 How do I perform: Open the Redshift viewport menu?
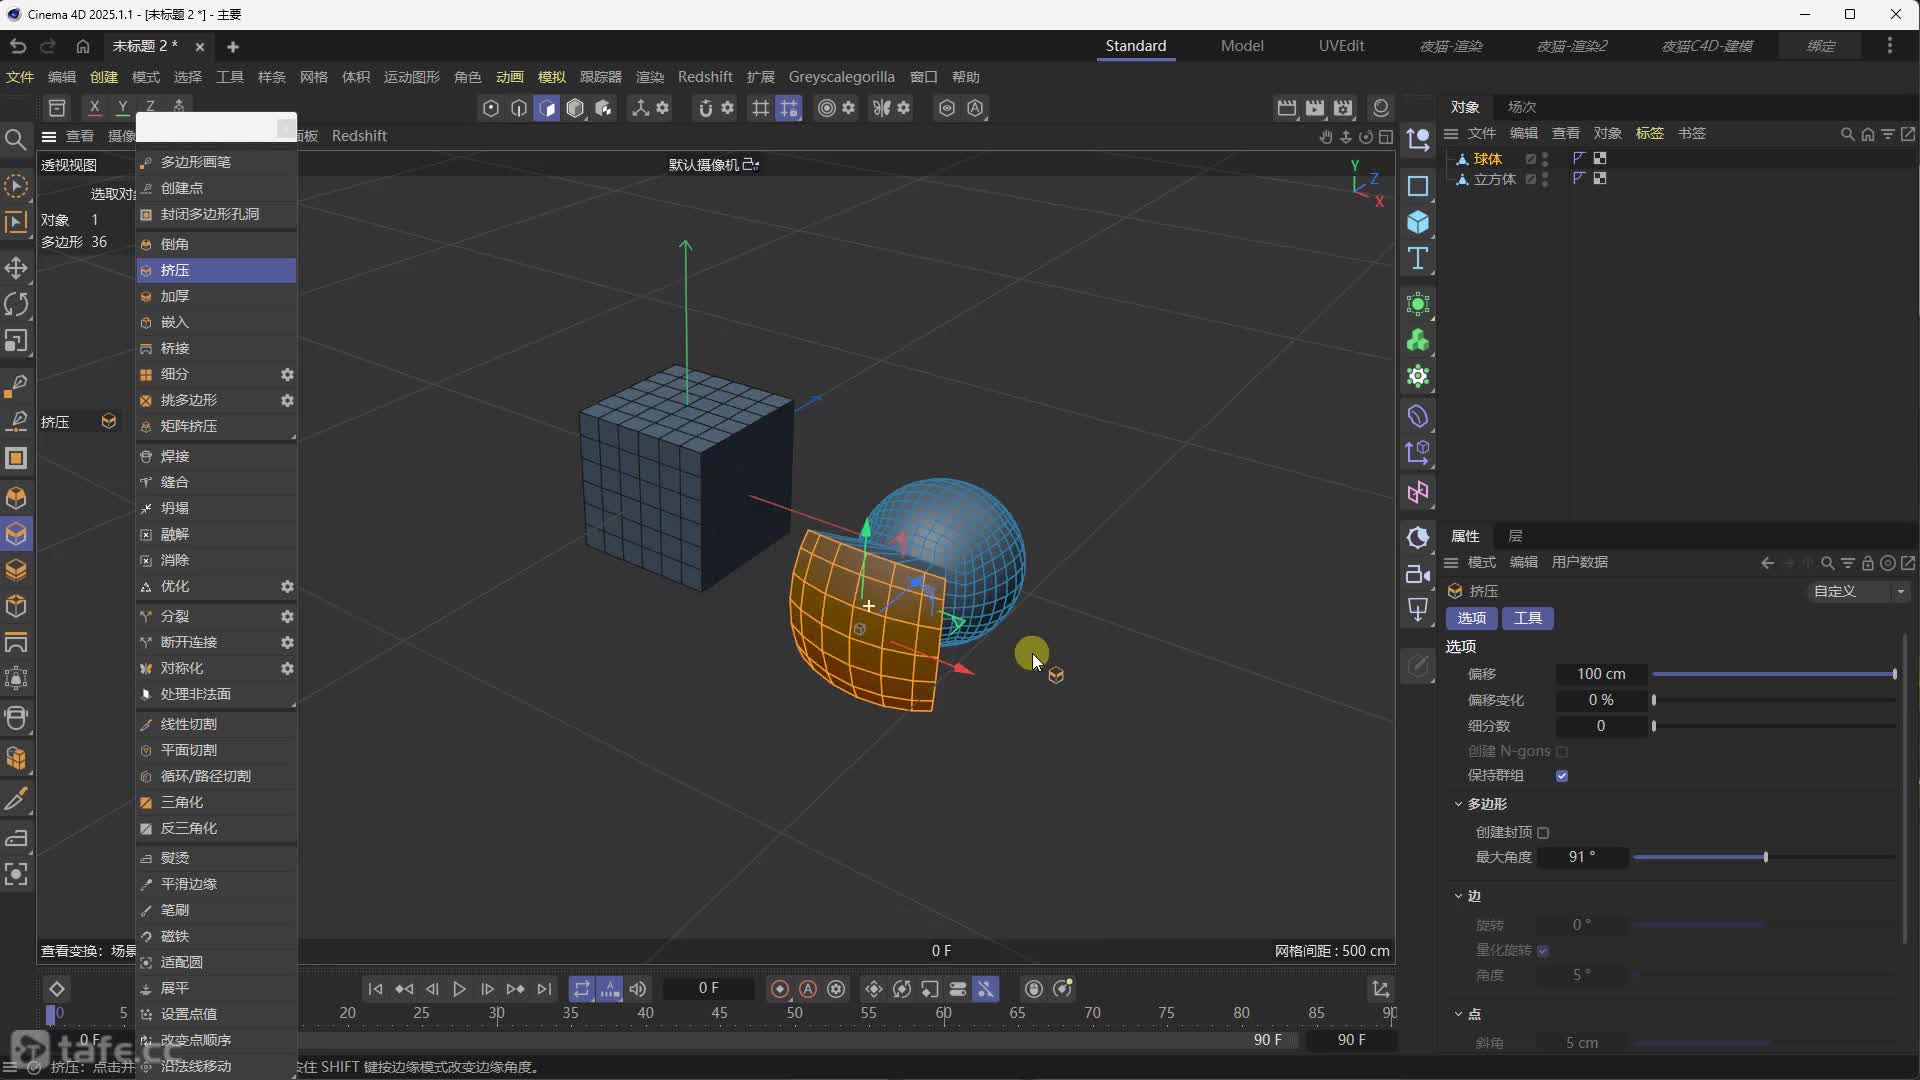pyautogui.click(x=359, y=136)
